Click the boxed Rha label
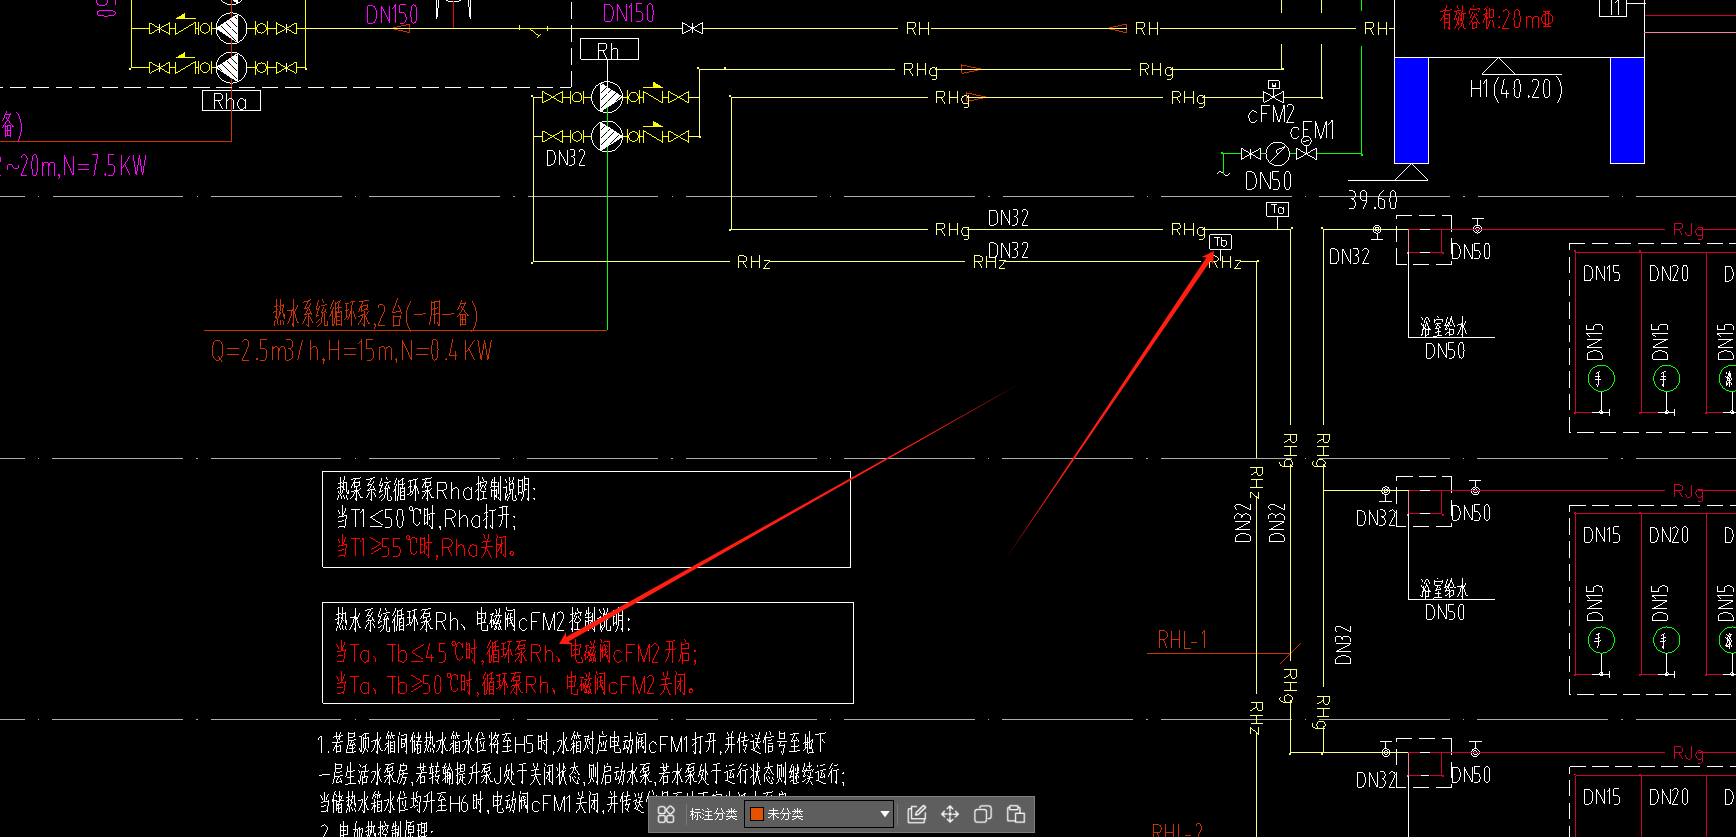Viewport: 1736px width, 837px height. tap(230, 100)
